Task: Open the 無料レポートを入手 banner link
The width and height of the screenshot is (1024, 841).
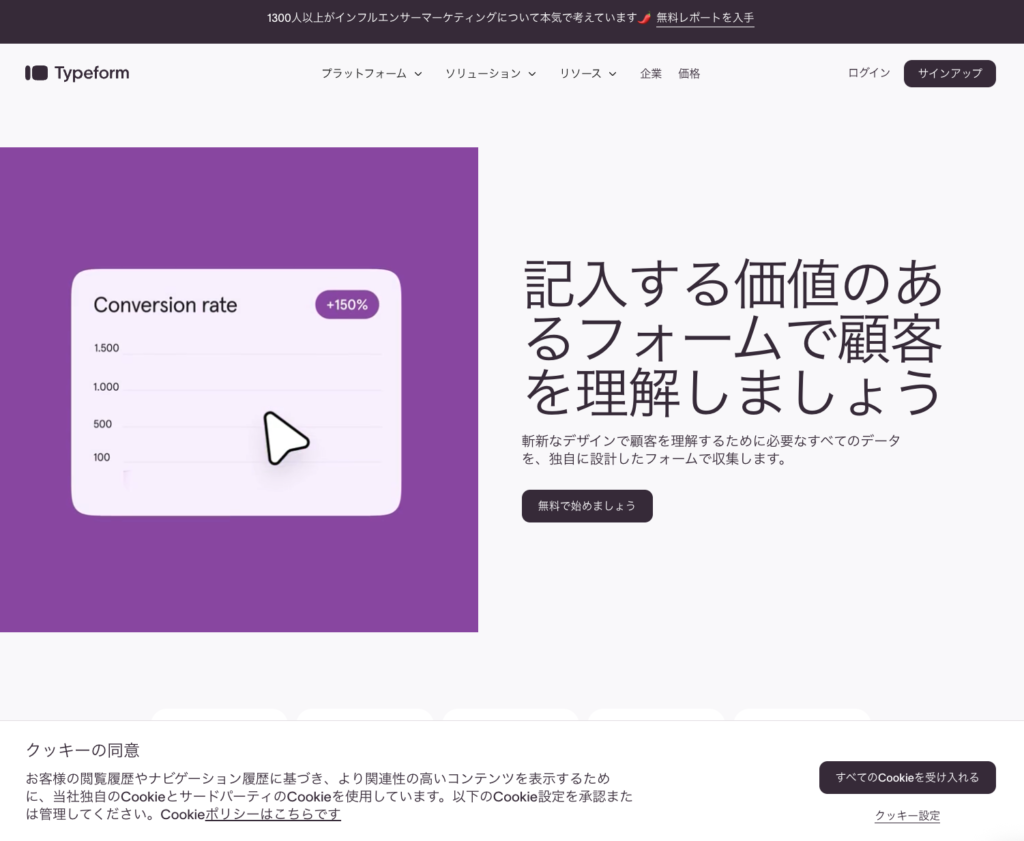Action: click(705, 18)
